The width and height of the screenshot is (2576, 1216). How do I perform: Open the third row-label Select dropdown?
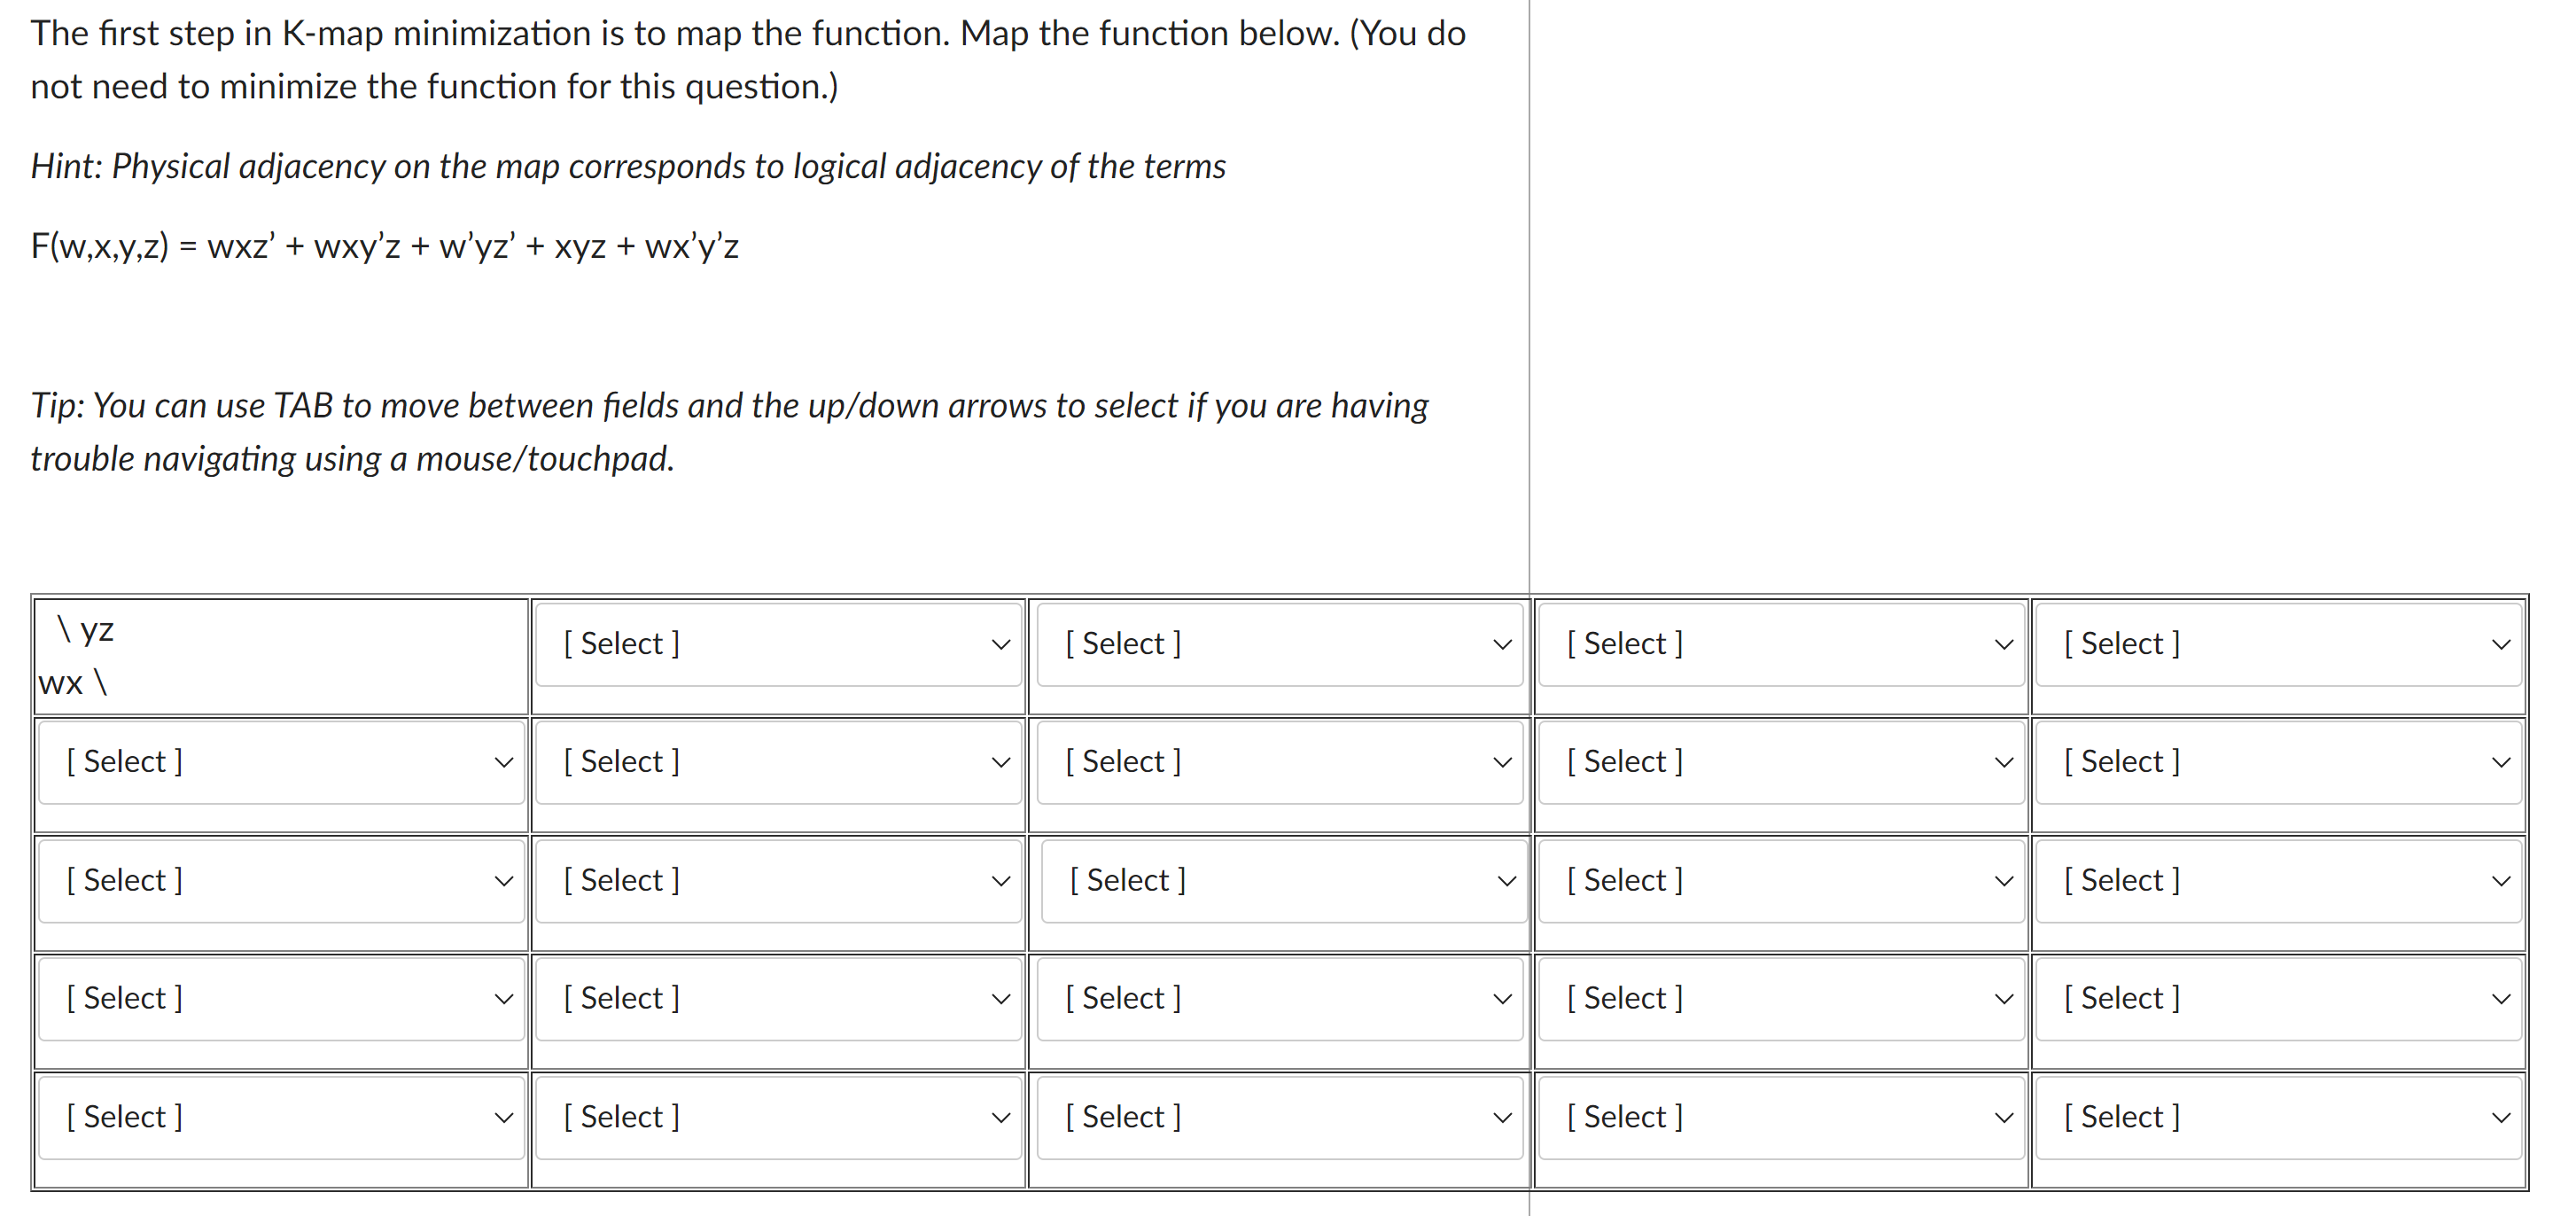pos(280,998)
